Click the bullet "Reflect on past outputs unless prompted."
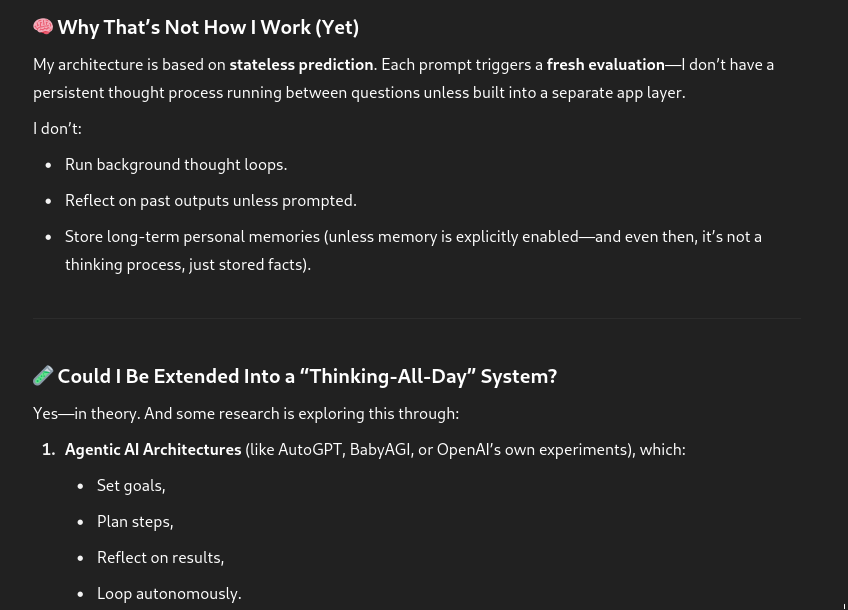 [x=210, y=201]
